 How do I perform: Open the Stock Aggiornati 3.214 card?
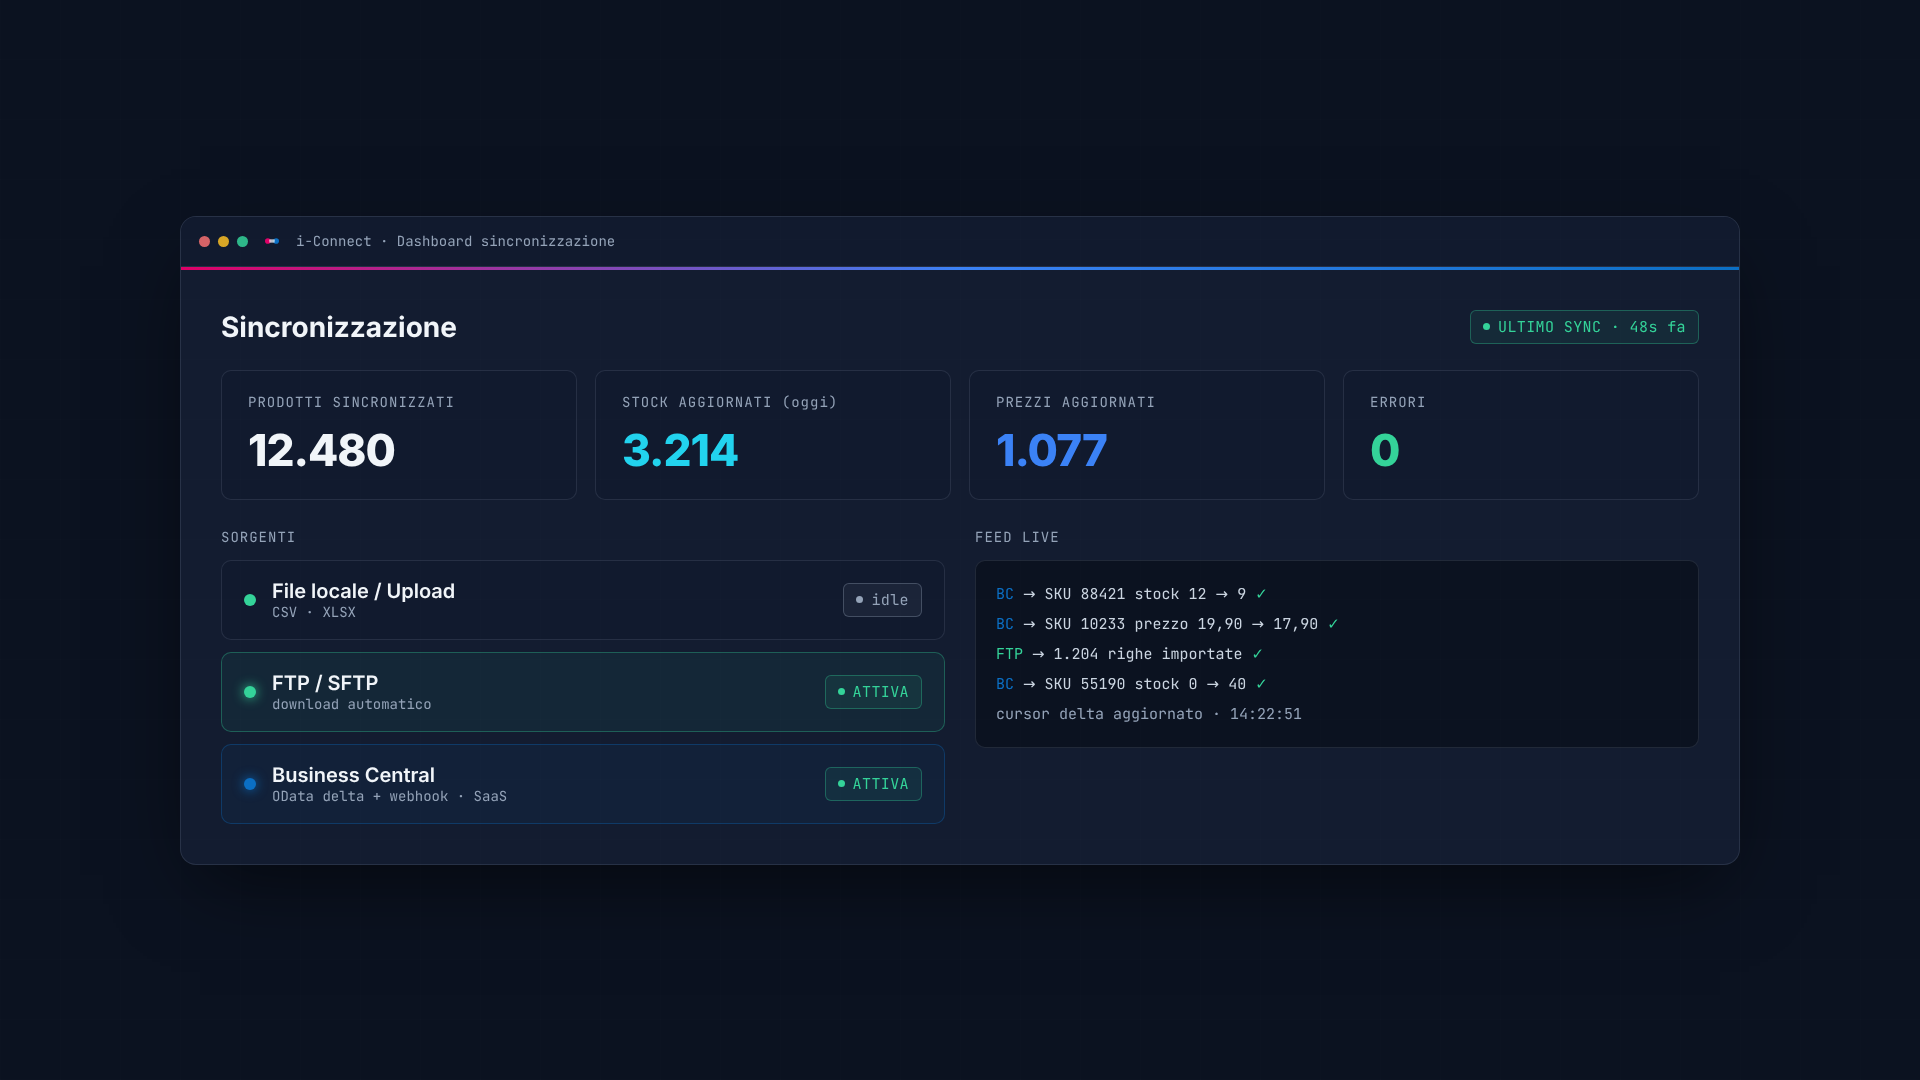coord(773,435)
